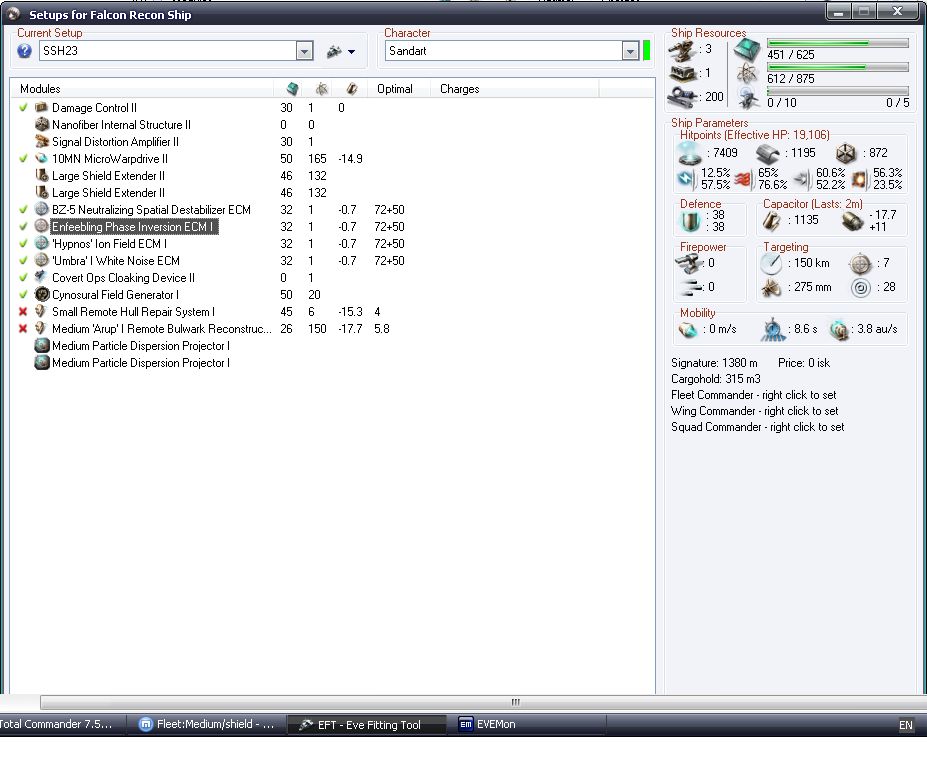Switch to Fleet:Medium/shield taskbar window
Image resolution: width=927 pixels, height=762 pixels.
click(x=206, y=724)
